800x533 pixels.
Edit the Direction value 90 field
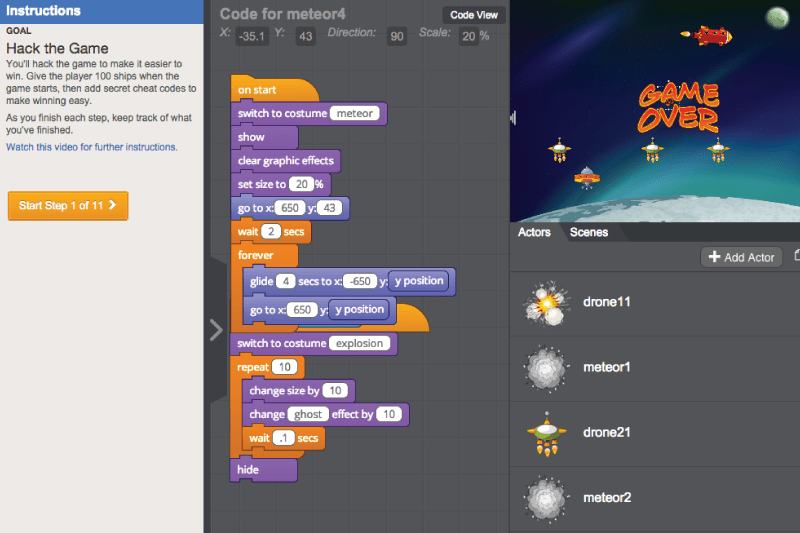coord(396,36)
